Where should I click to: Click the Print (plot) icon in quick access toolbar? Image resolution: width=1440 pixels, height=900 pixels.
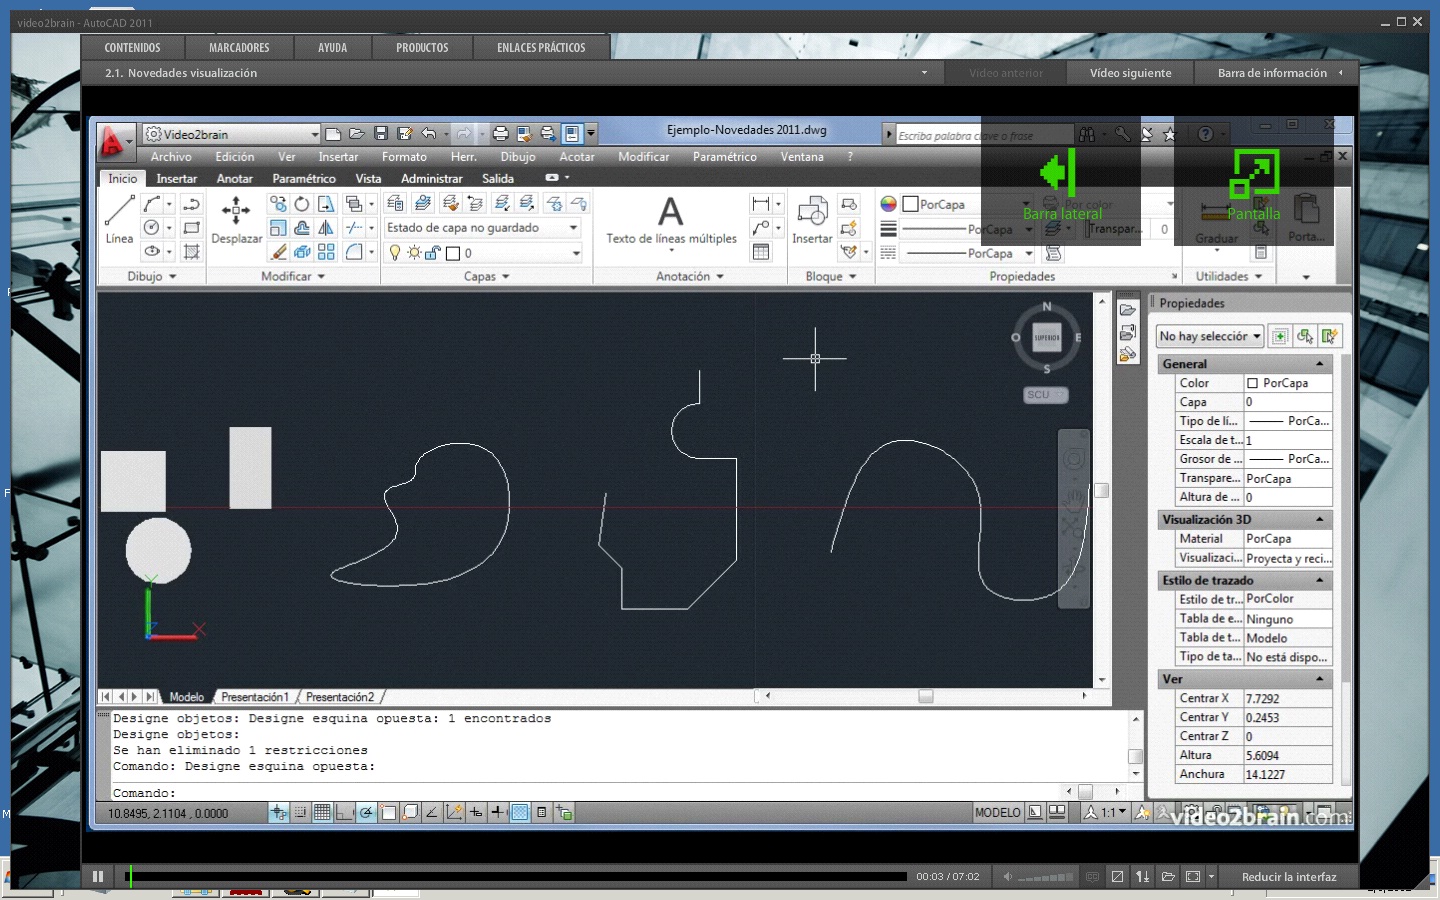[500, 133]
